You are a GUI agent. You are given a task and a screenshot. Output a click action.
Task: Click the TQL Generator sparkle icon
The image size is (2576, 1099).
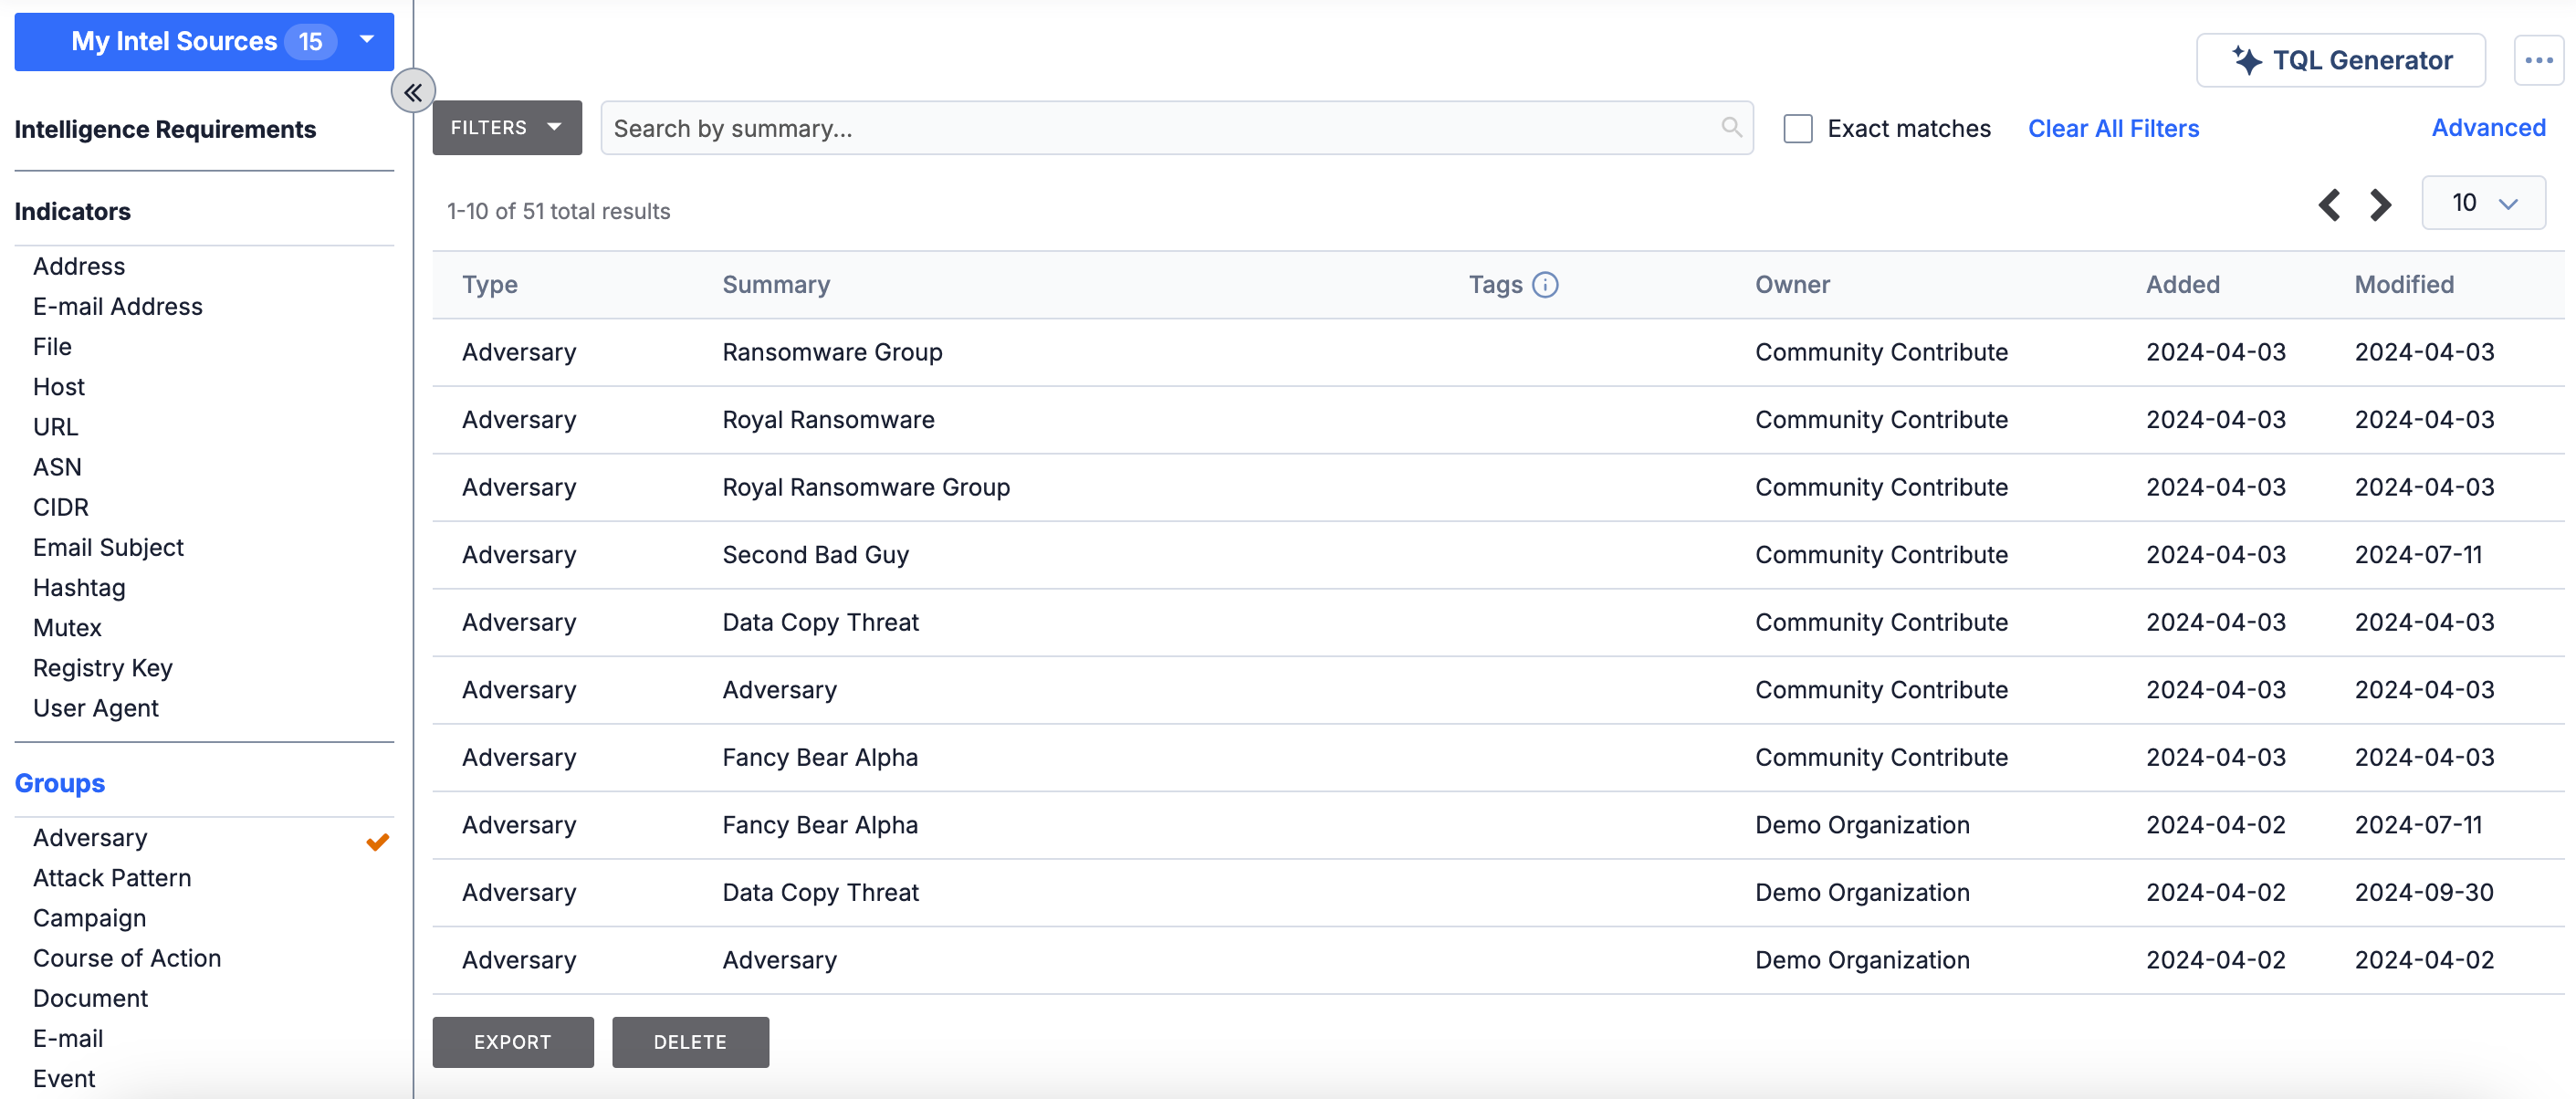(2249, 60)
